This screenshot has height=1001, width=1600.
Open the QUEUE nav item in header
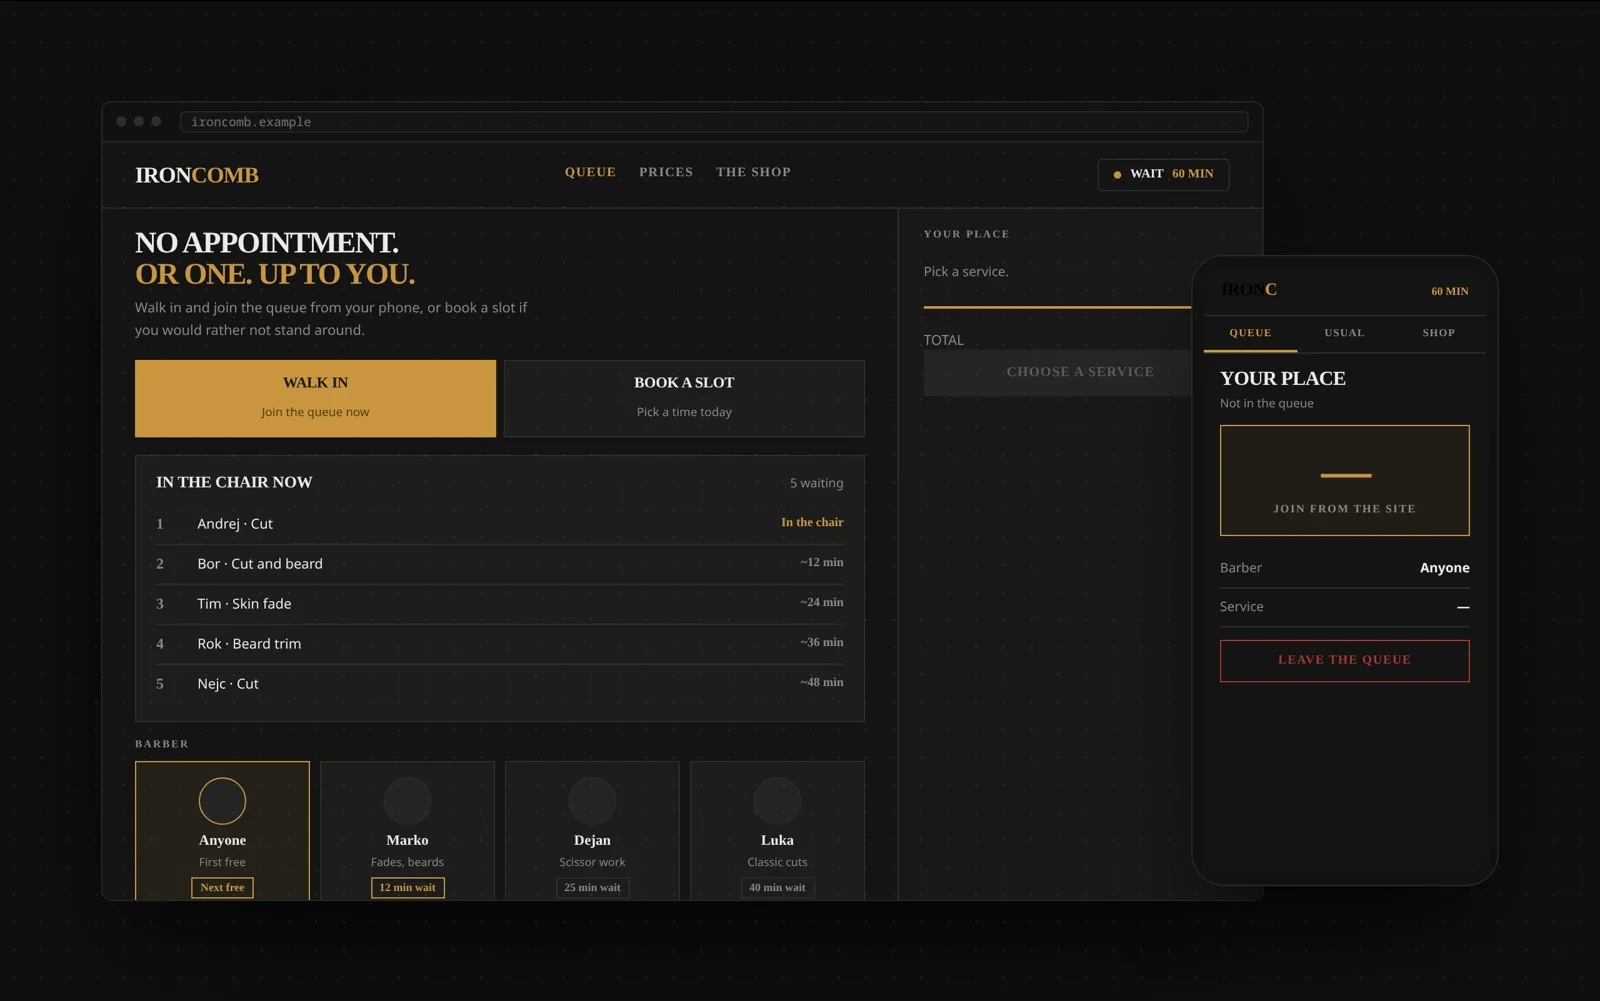pyautogui.click(x=590, y=172)
